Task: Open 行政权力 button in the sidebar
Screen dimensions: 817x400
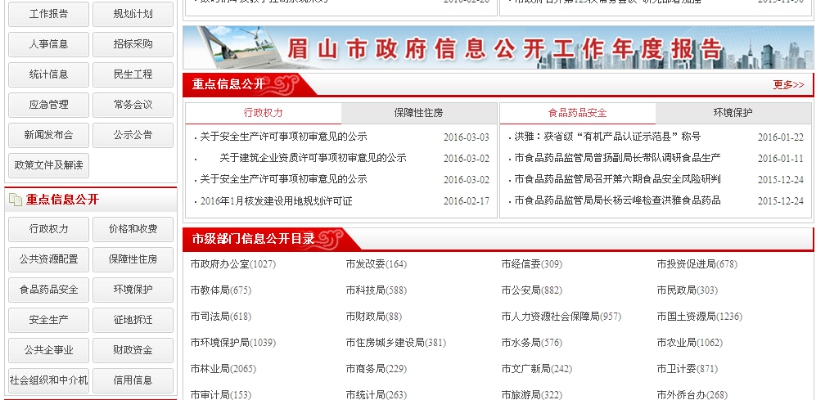Action: [x=48, y=229]
